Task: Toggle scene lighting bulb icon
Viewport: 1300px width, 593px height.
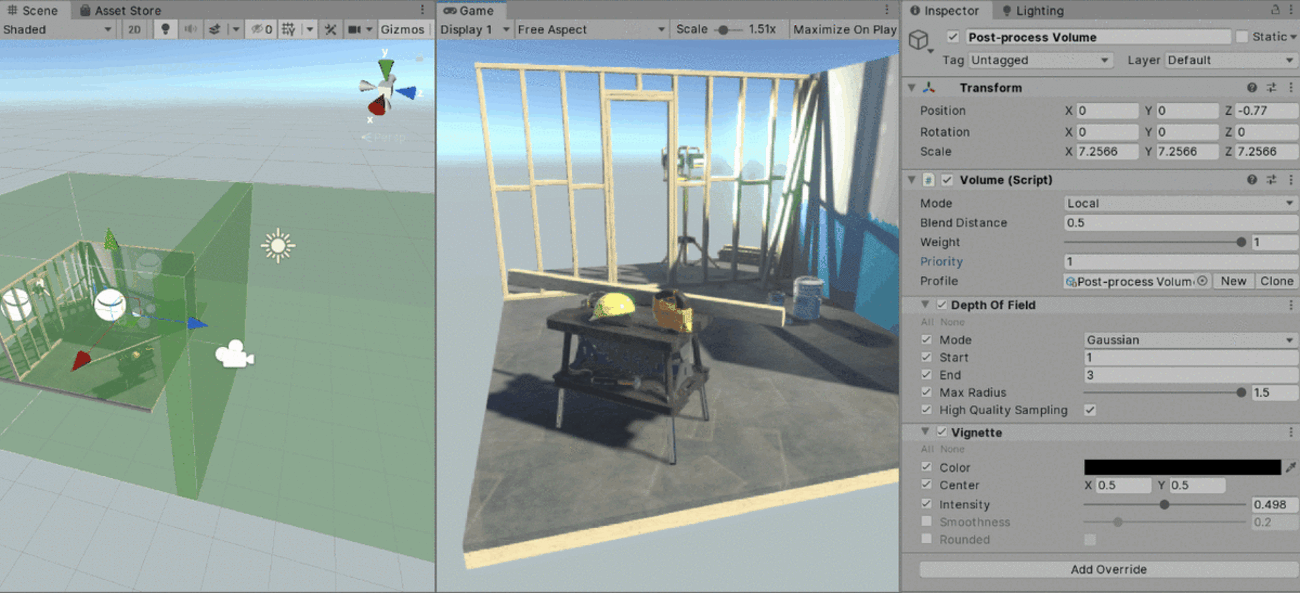Action: pos(165,29)
